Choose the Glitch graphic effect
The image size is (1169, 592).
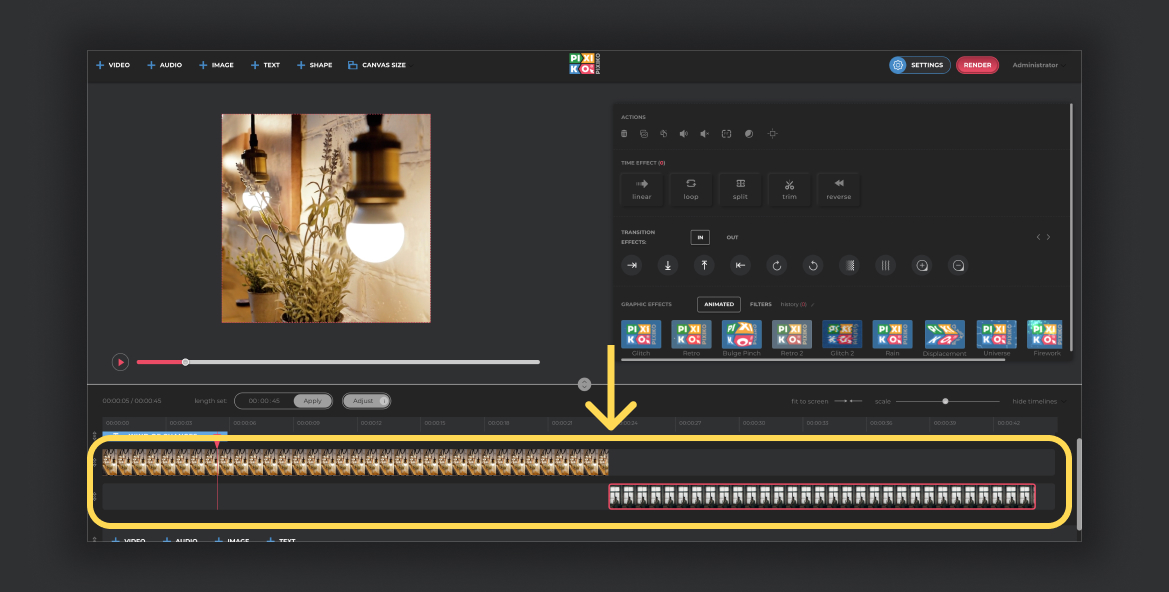(x=641, y=338)
